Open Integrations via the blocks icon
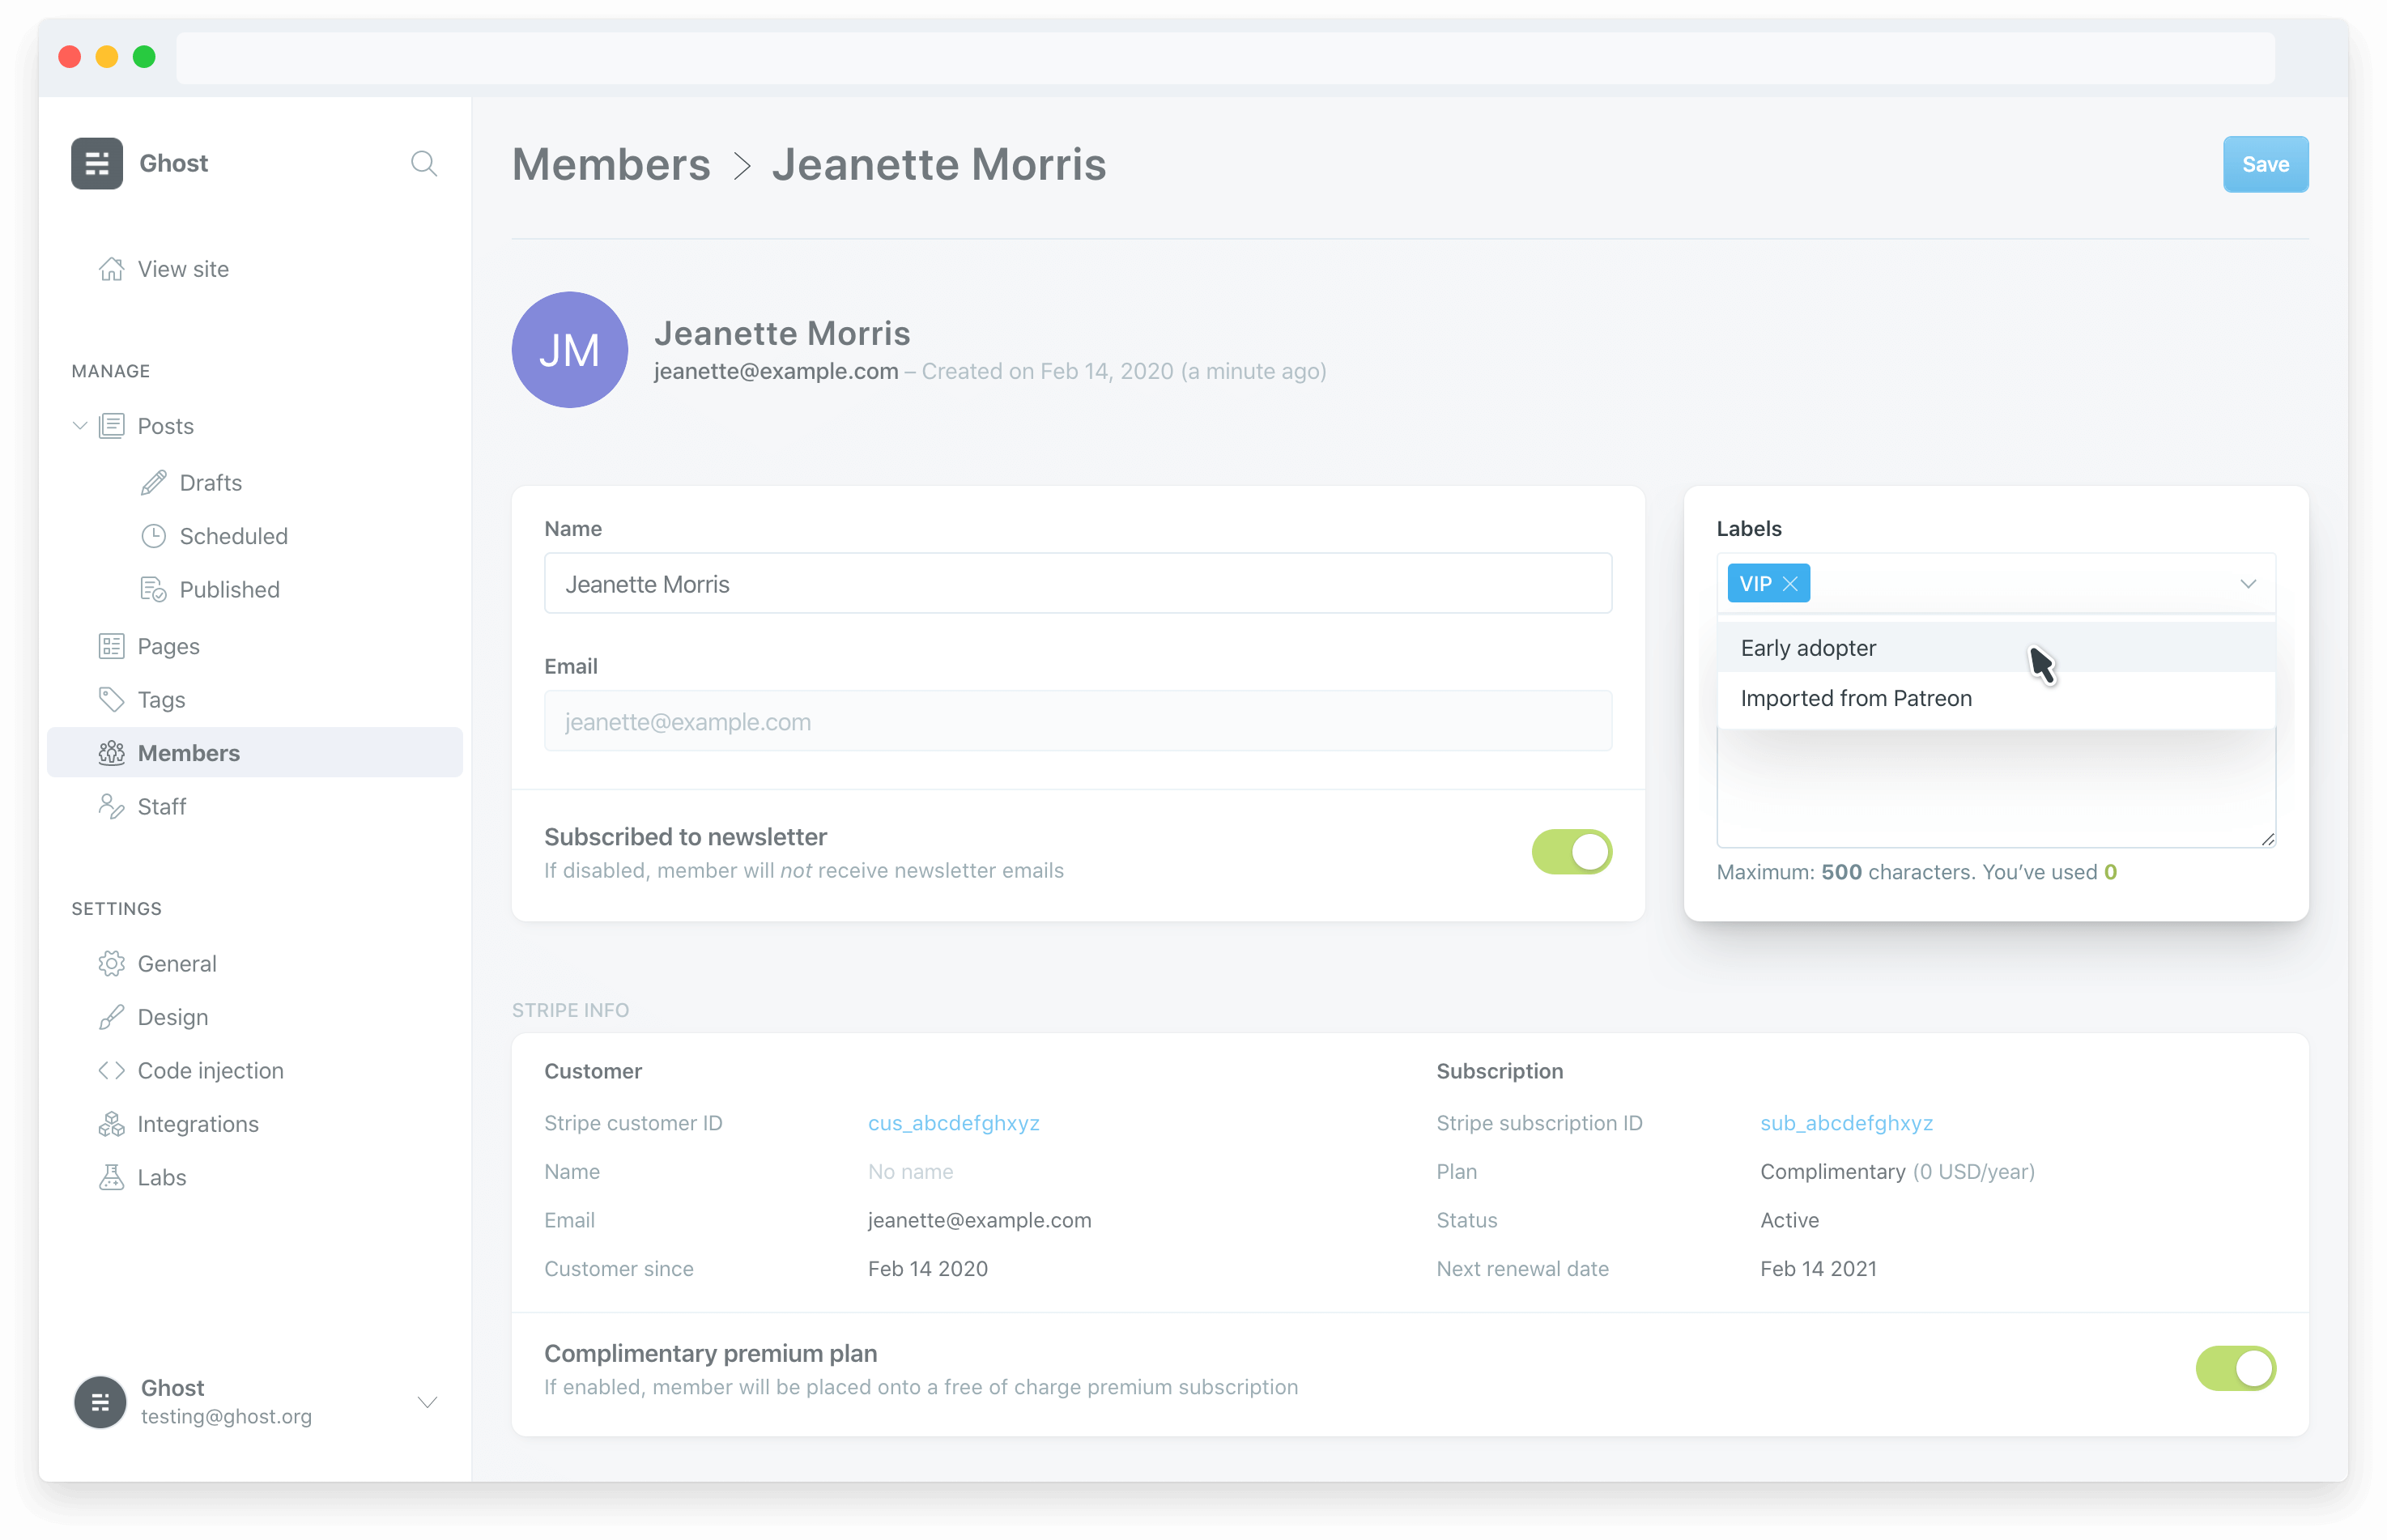Image resolution: width=2387 pixels, height=1540 pixels. pos(112,1123)
